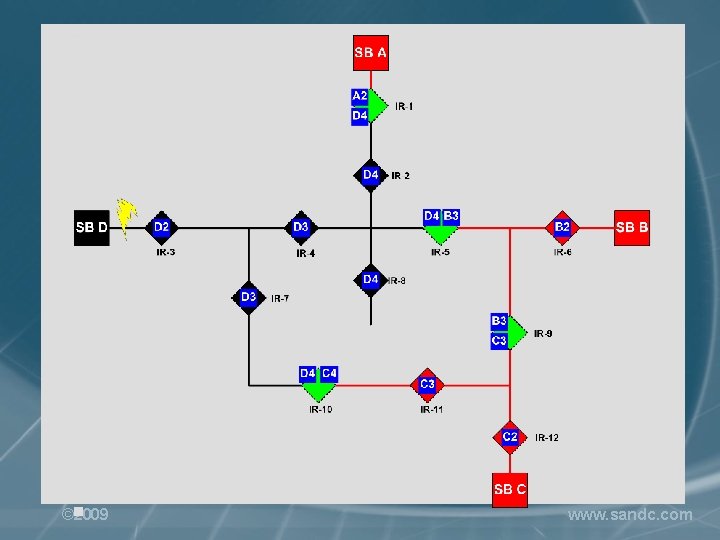The height and width of the screenshot is (540, 720).
Task: Click the IR-8 black diamond D4
Action: [x=371, y=280]
